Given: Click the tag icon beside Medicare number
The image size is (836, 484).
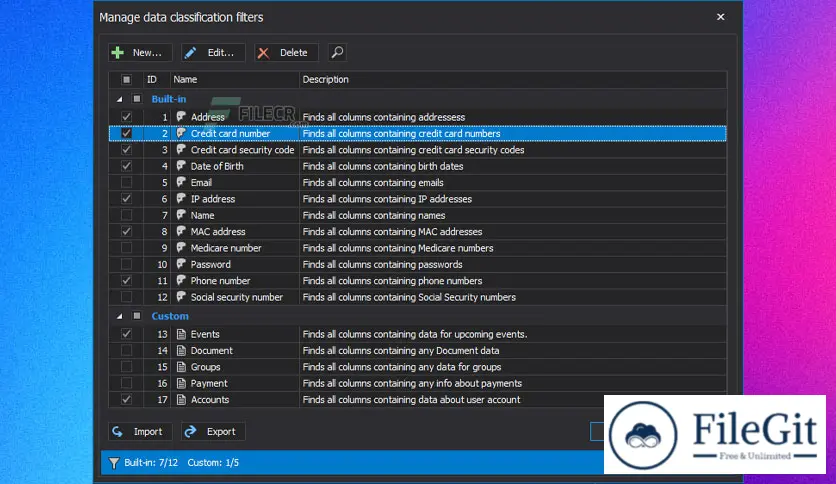Looking at the screenshot, I should [x=181, y=247].
